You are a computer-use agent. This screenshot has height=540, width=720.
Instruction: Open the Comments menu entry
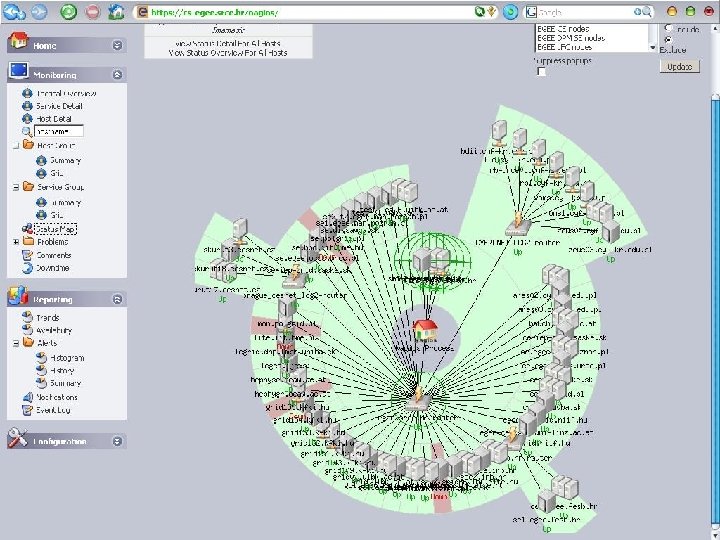click(x=54, y=255)
